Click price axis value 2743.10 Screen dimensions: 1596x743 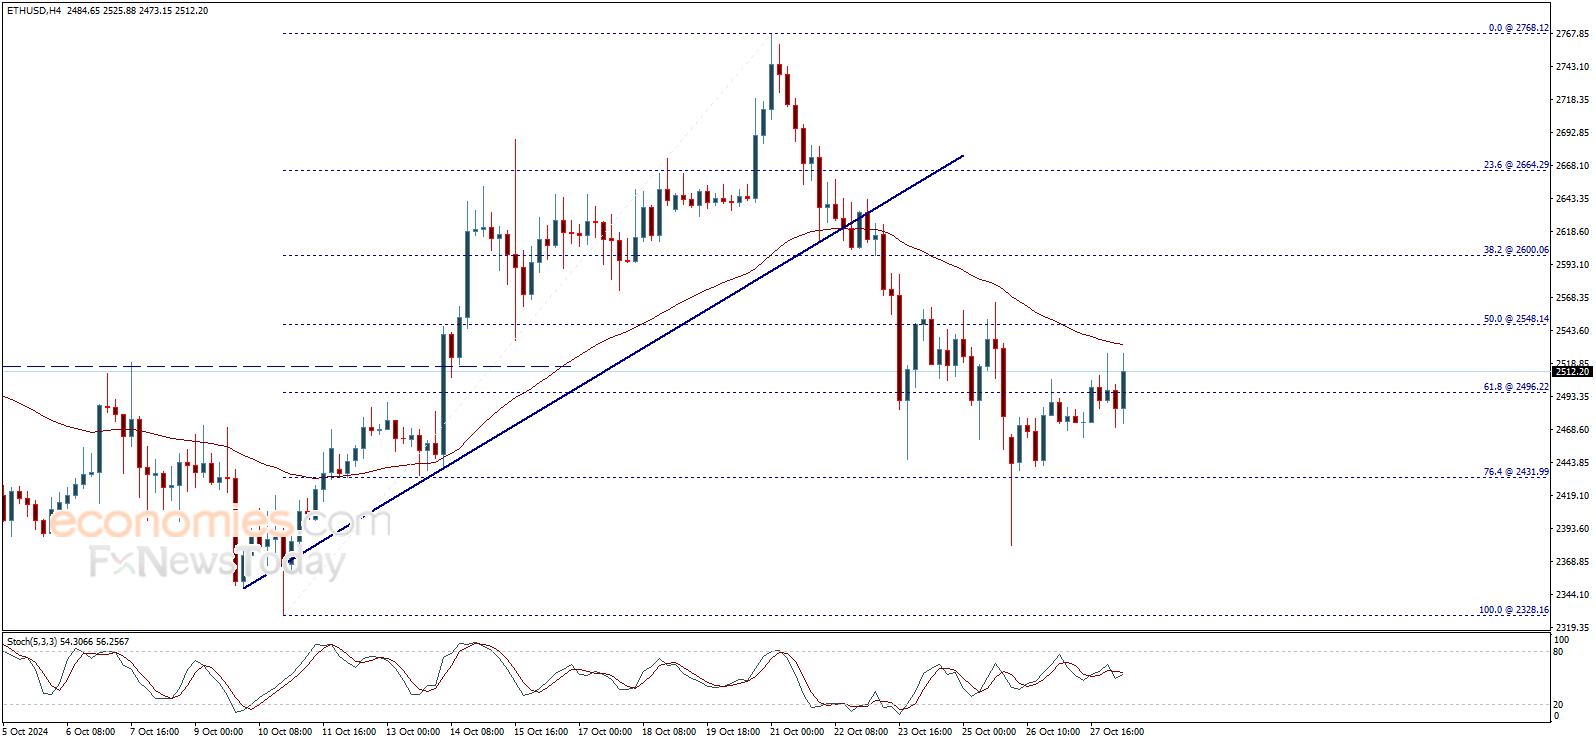(1572, 67)
